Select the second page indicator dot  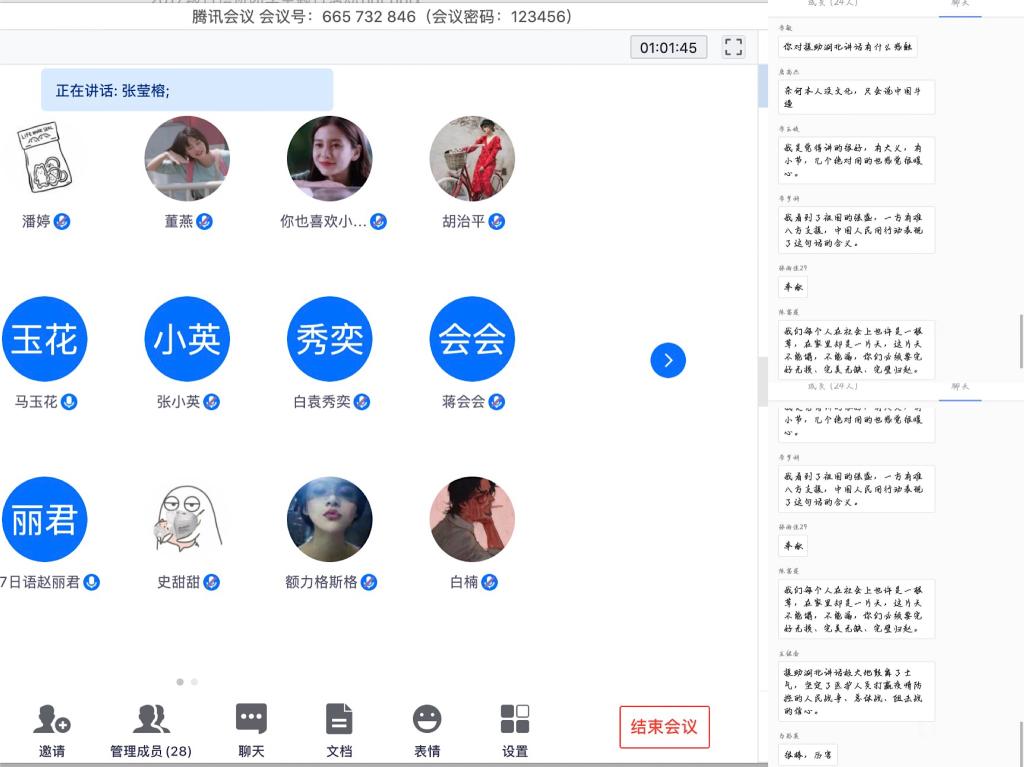[194, 682]
